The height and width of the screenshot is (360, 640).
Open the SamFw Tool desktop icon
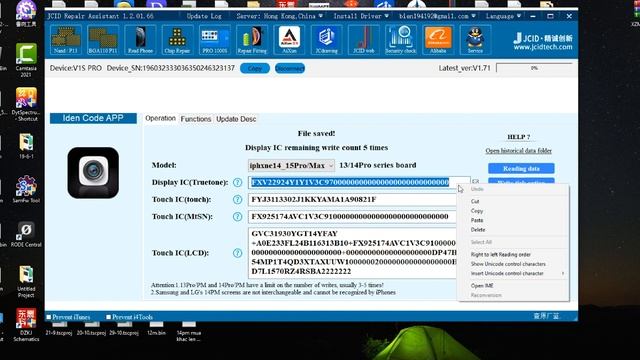(x=26, y=189)
